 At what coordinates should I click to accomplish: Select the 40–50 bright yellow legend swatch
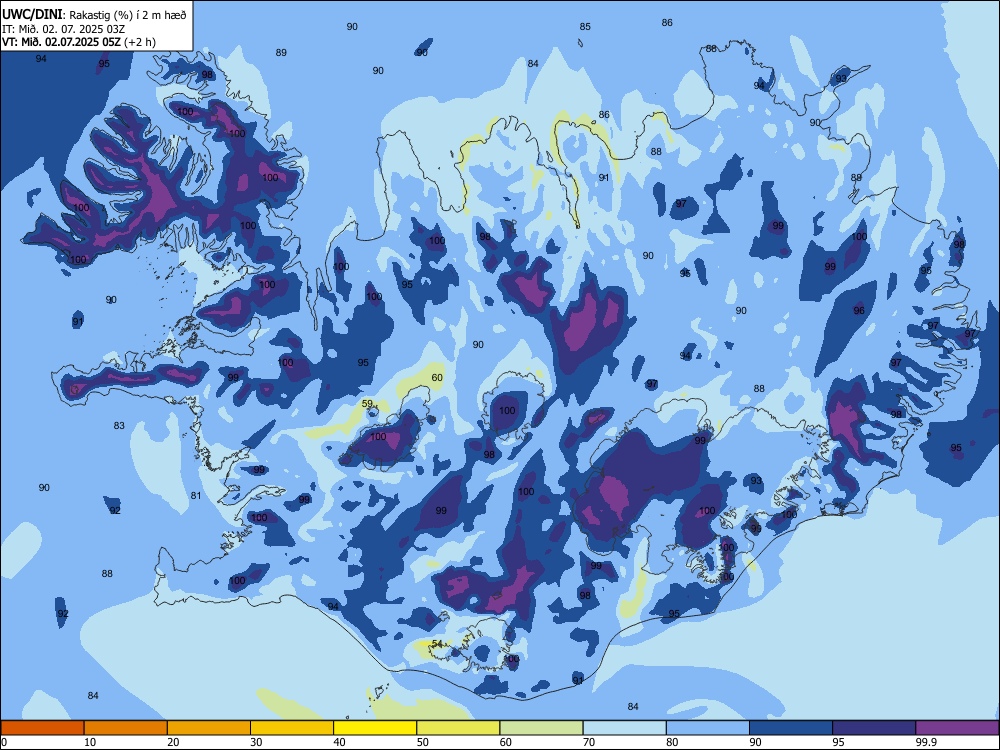tap(375, 728)
